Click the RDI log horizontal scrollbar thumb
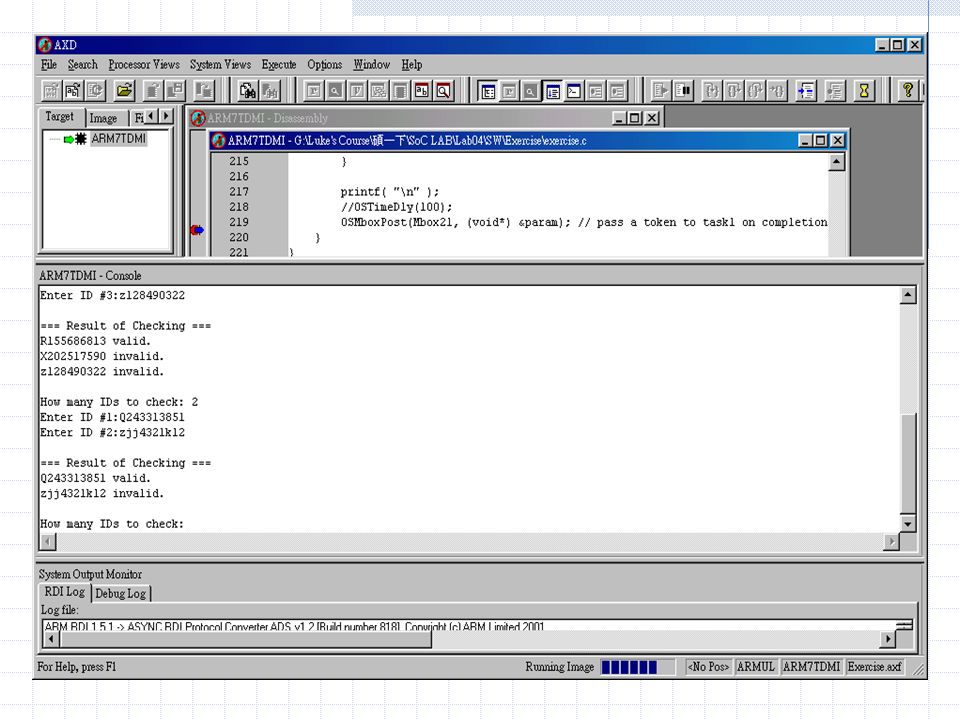Screen dimensions: 960x720 246,639
